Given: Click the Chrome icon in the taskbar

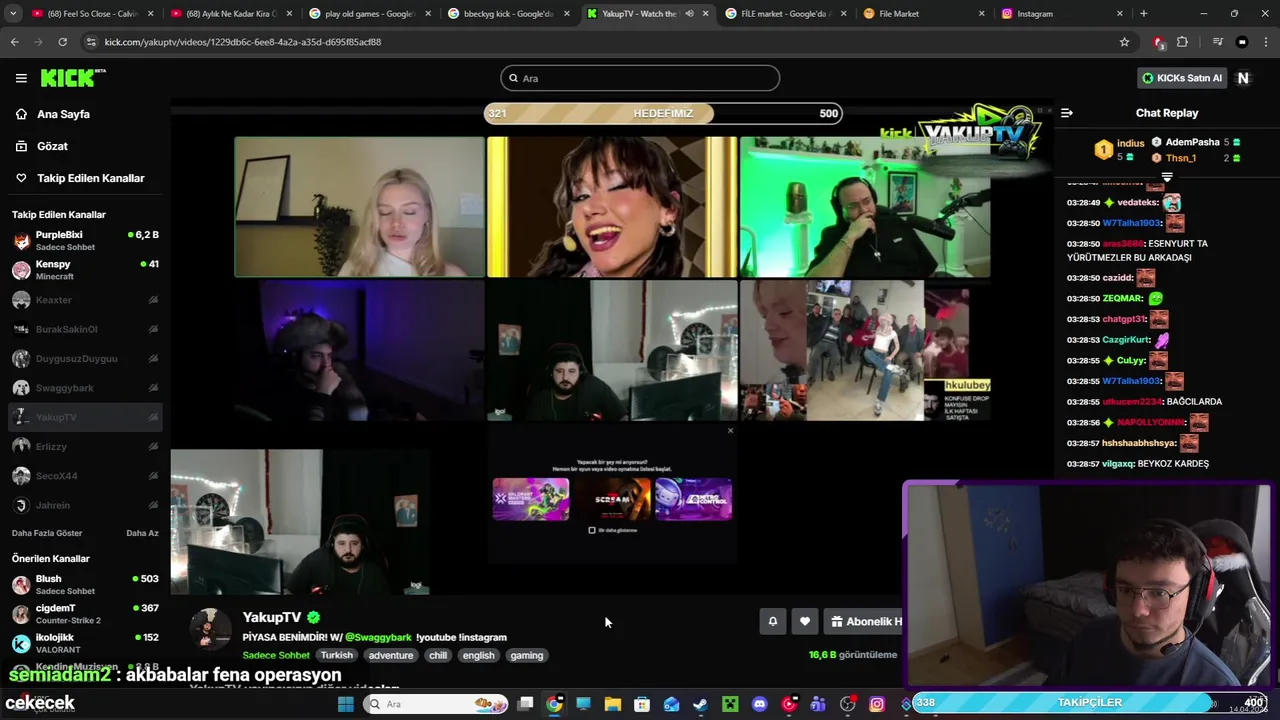Looking at the screenshot, I should (554, 704).
